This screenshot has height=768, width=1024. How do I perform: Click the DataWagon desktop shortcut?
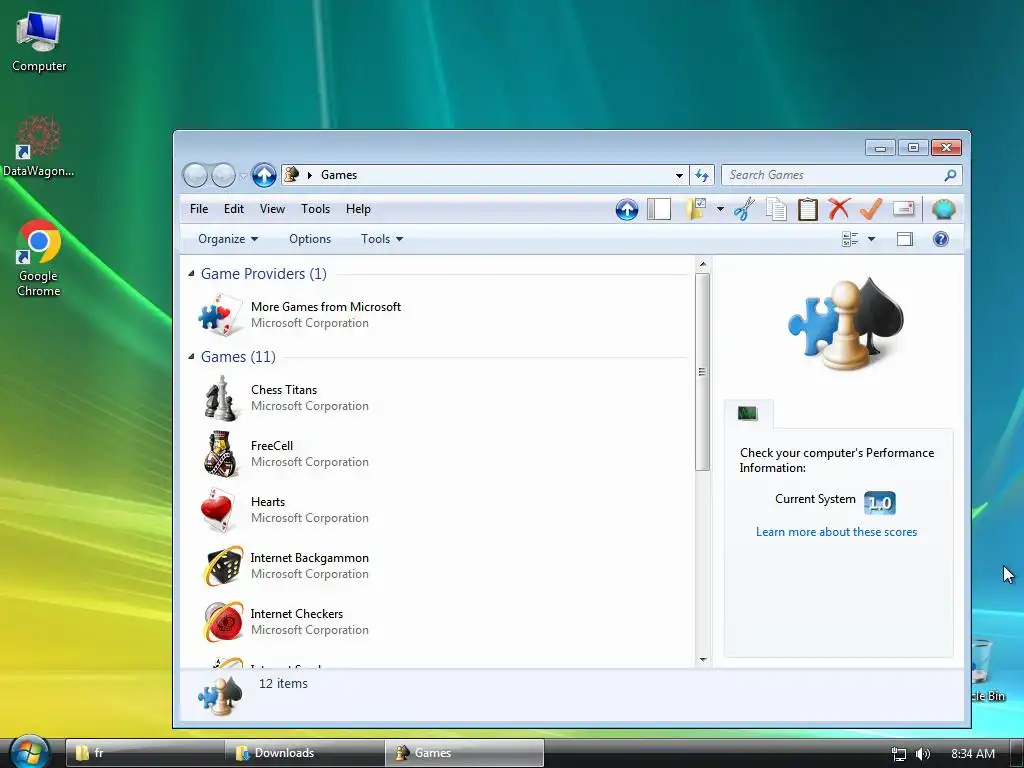tap(39, 146)
